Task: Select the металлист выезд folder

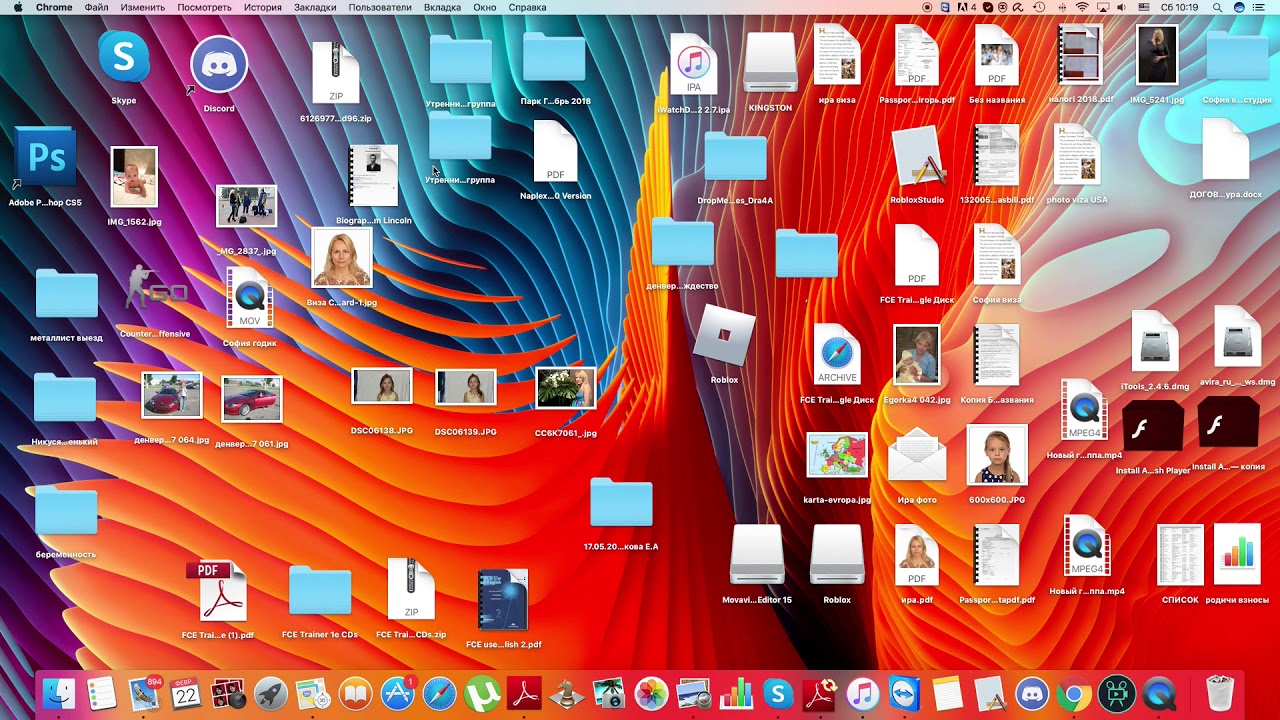Action: 66,294
